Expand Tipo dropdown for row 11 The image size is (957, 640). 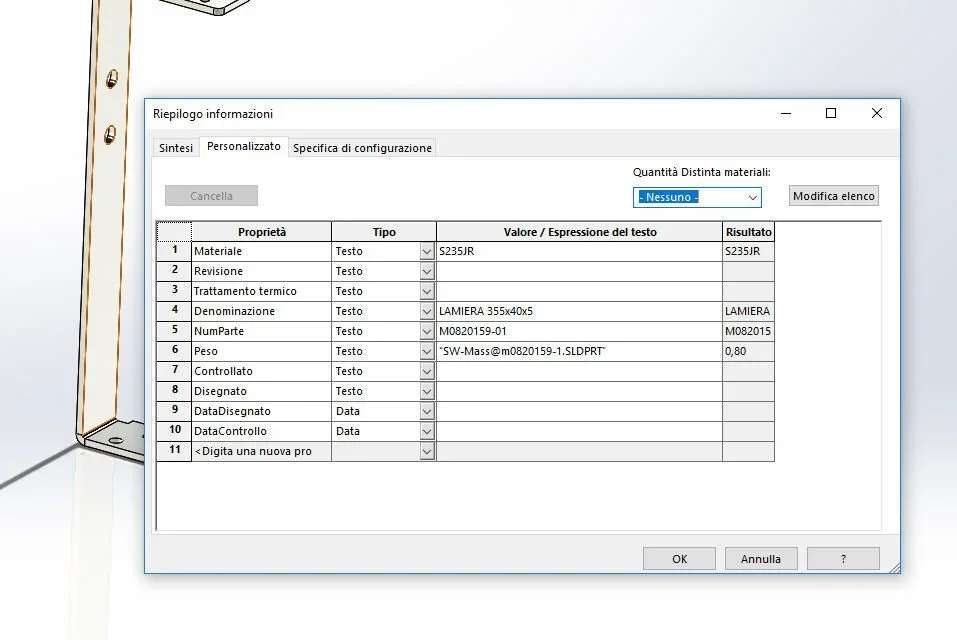click(x=427, y=451)
